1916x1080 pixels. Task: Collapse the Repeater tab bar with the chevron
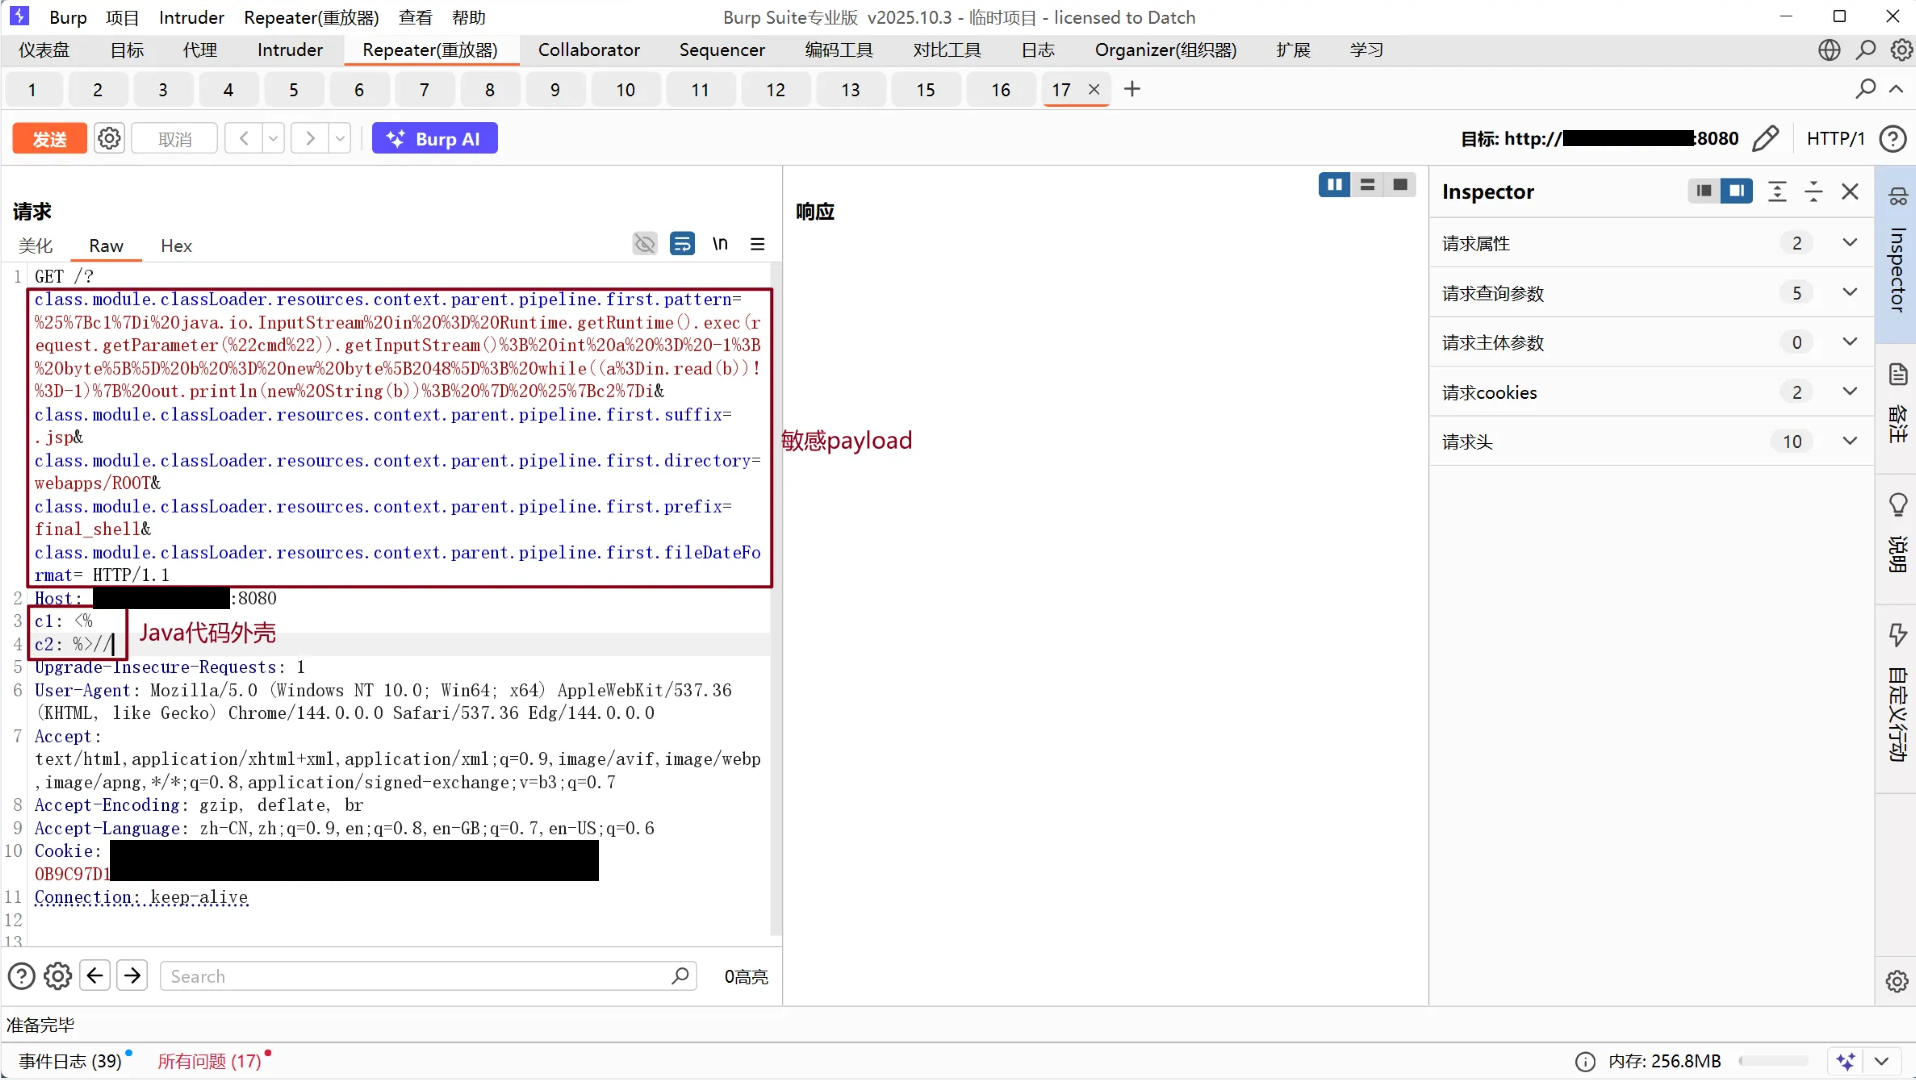click(x=1896, y=89)
